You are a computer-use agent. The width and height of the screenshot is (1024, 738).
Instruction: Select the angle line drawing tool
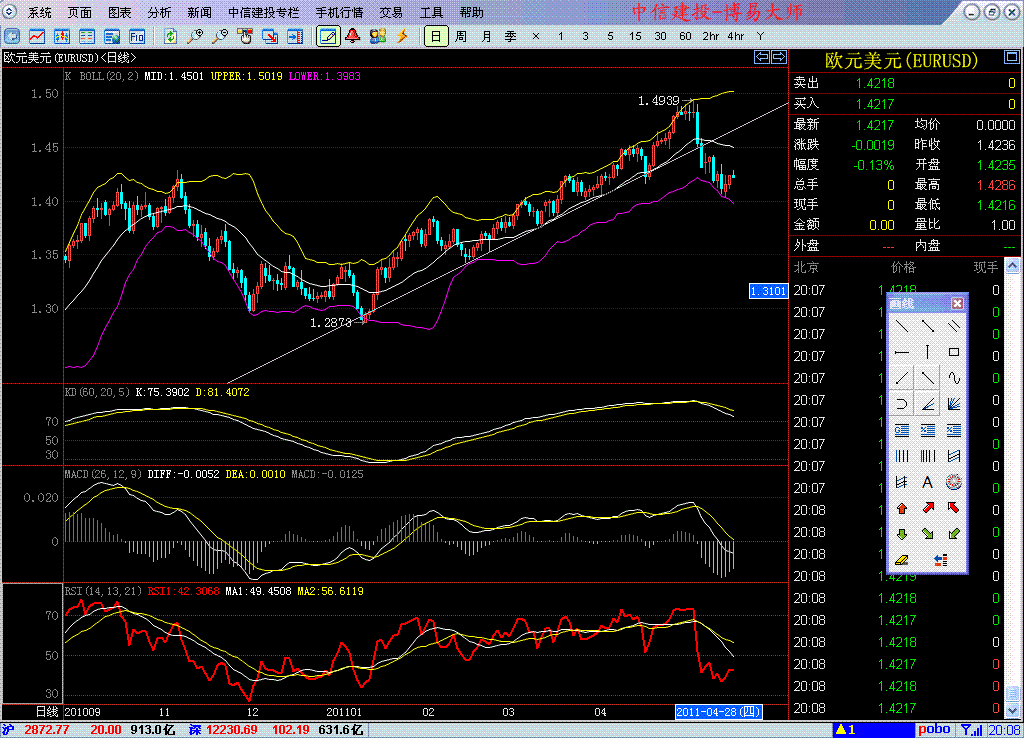[x=927, y=404]
